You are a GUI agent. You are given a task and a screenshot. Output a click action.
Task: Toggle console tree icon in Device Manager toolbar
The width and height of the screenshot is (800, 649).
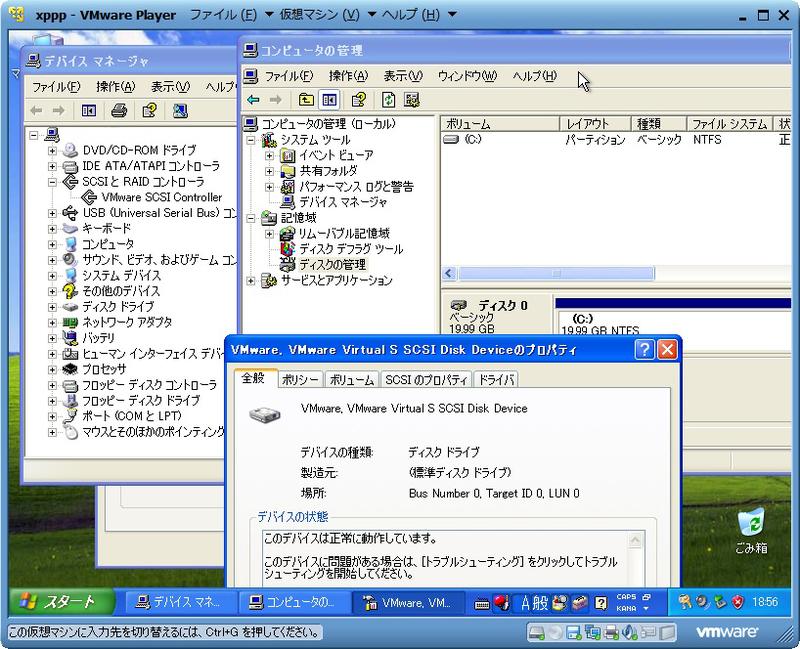click(x=89, y=110)
